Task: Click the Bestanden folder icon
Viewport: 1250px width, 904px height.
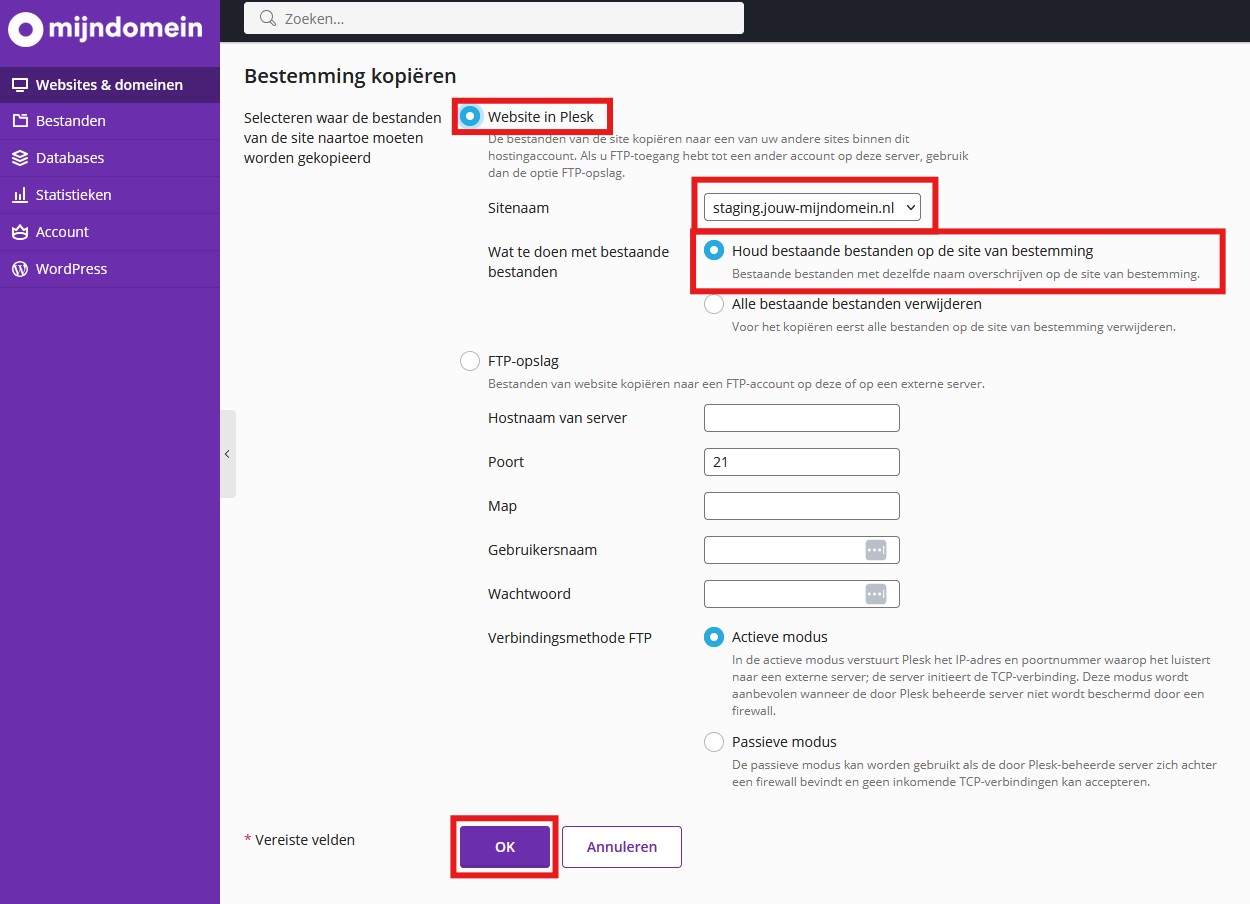Action: click(x=19, y=121)
